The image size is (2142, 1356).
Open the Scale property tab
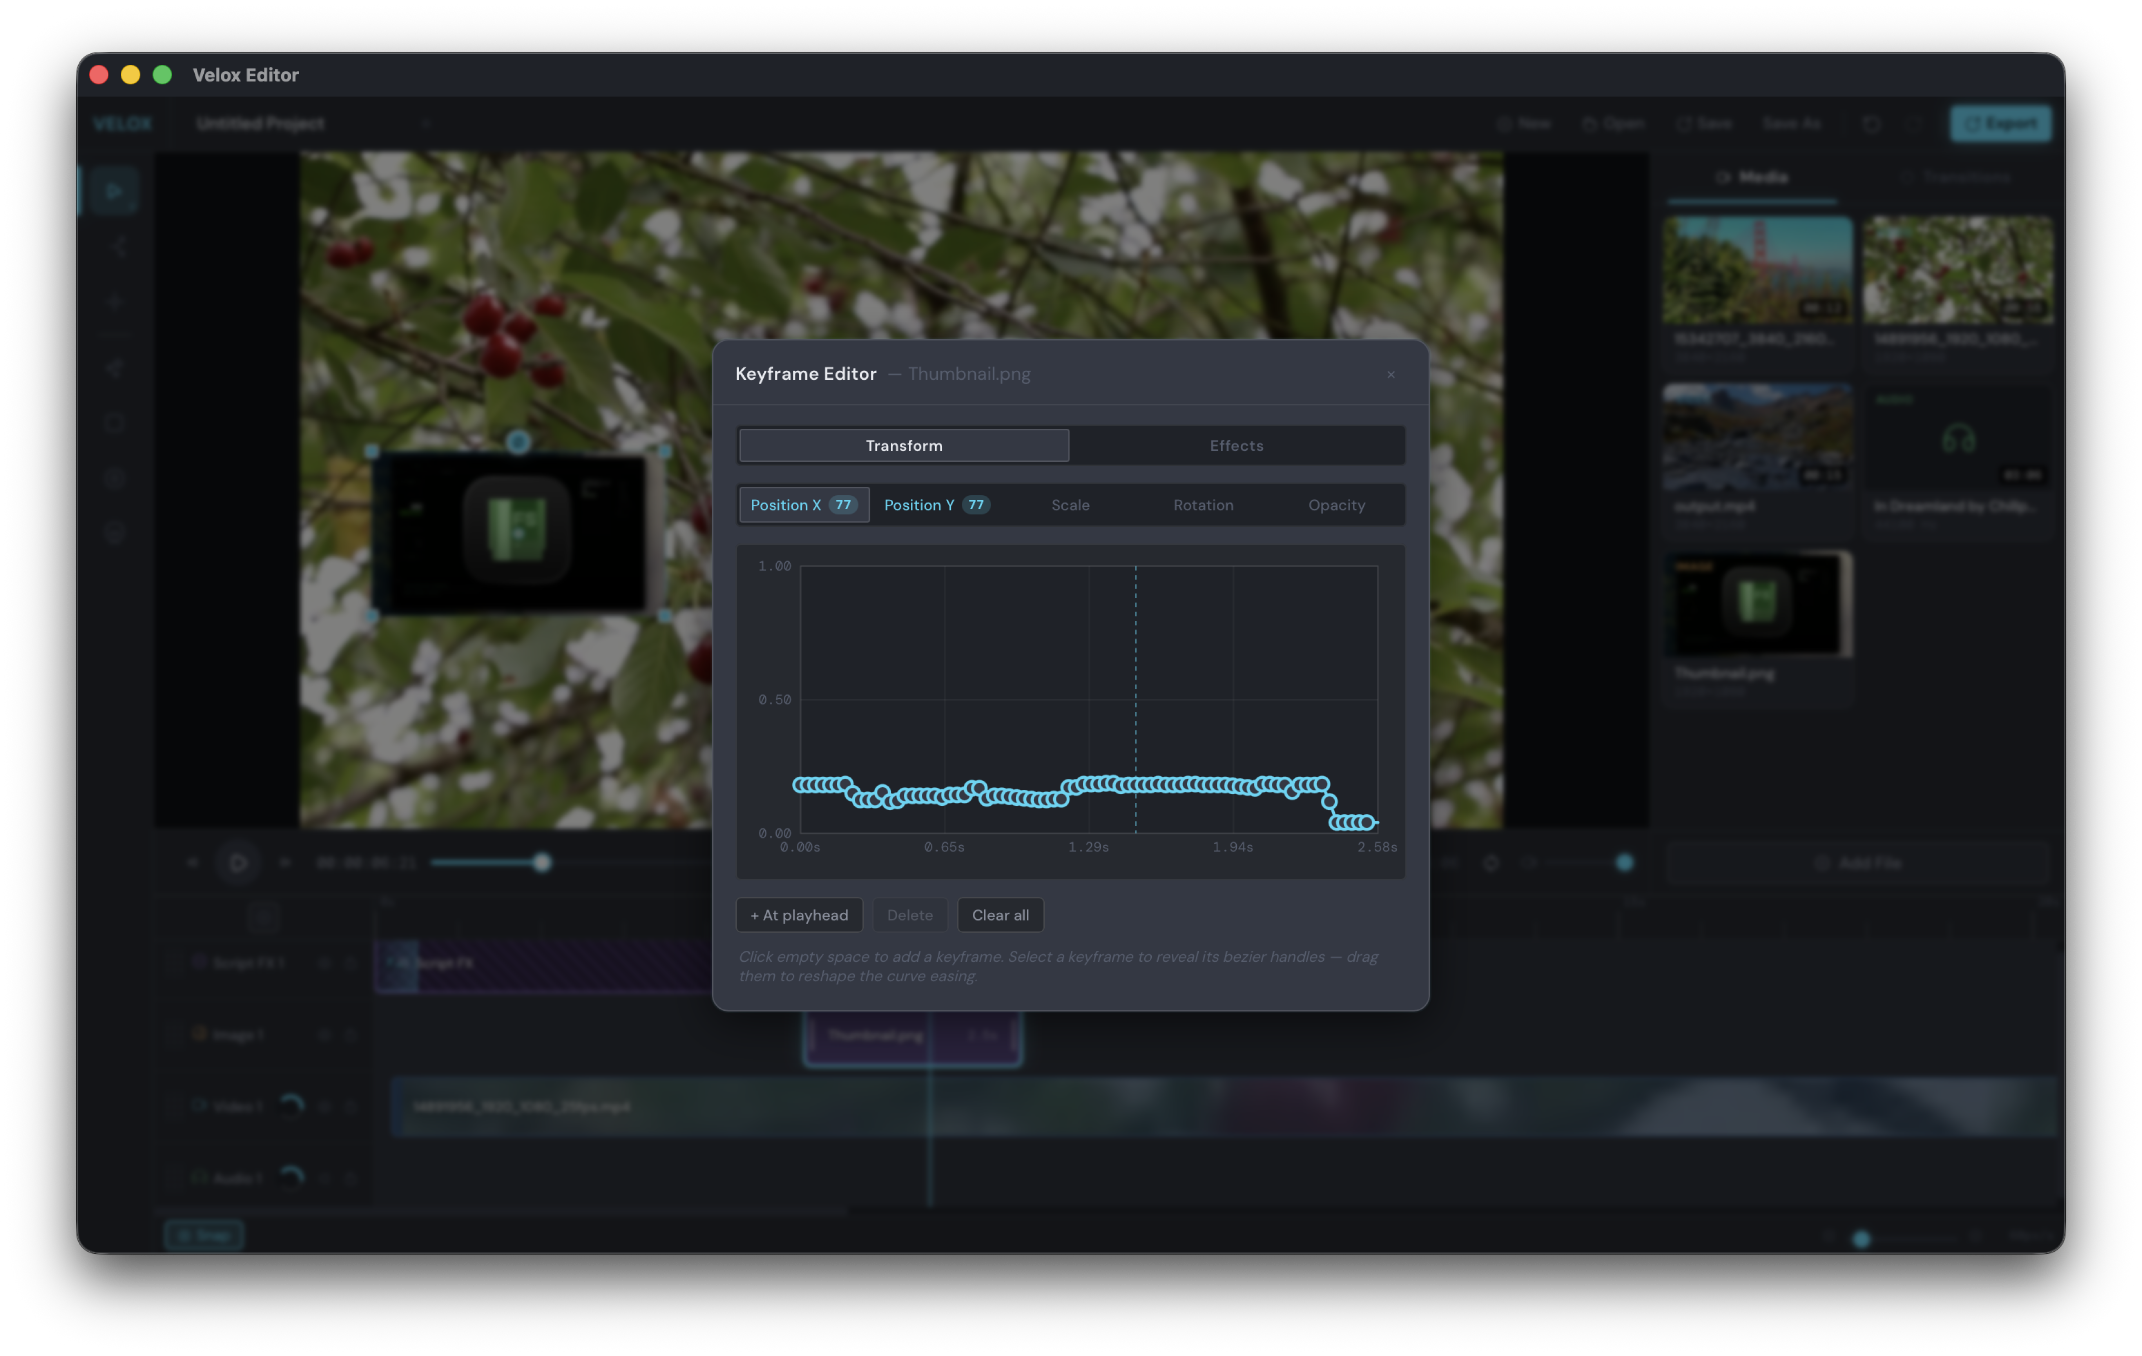pos(1070,505)
